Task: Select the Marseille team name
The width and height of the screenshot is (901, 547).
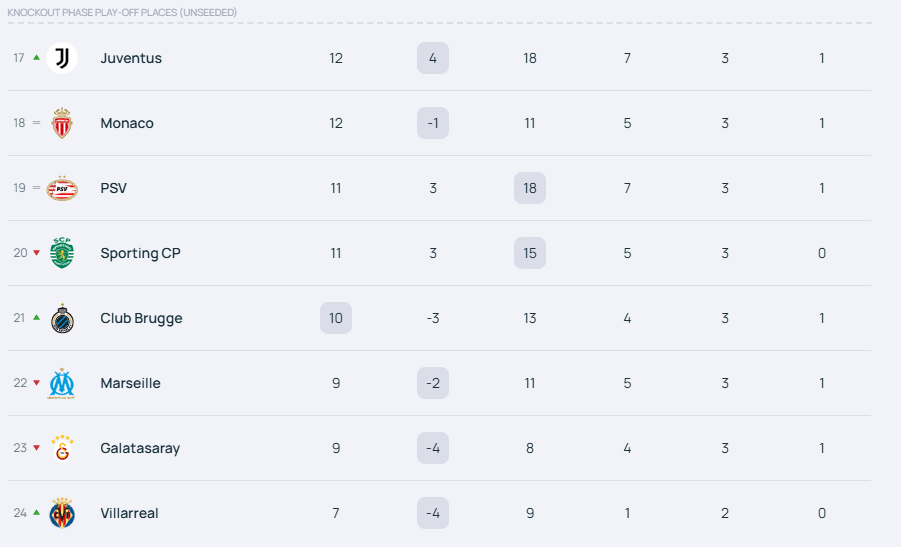Action: click(x=130, y=383)
